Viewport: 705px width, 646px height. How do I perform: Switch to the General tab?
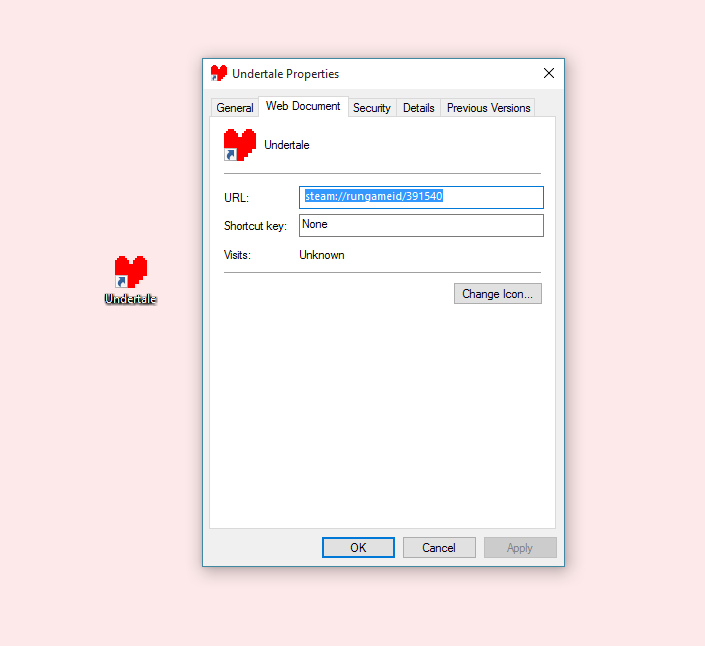point(235,108)
